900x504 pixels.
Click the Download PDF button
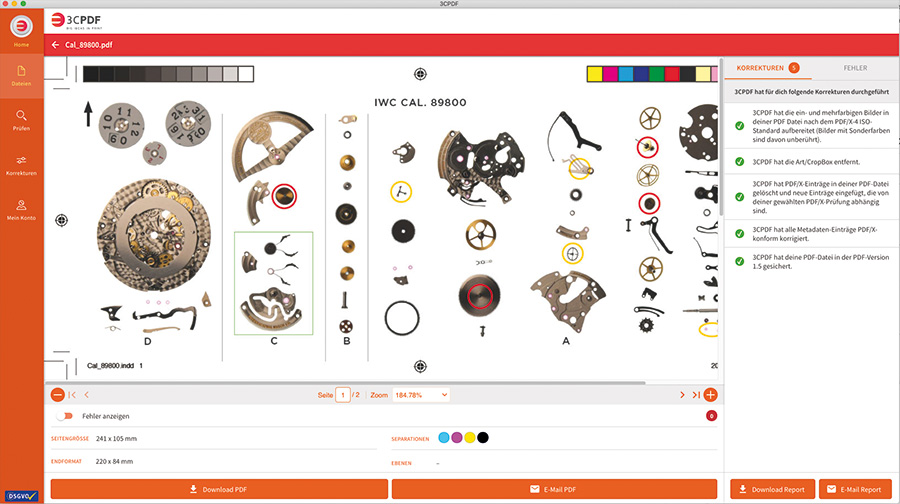click(x=219, y=489)
